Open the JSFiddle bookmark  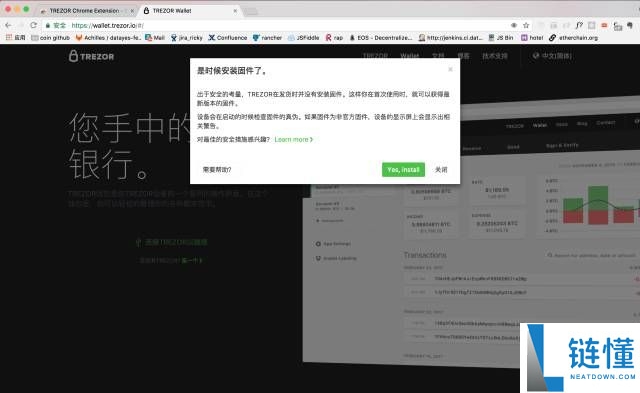pos(303,38)
